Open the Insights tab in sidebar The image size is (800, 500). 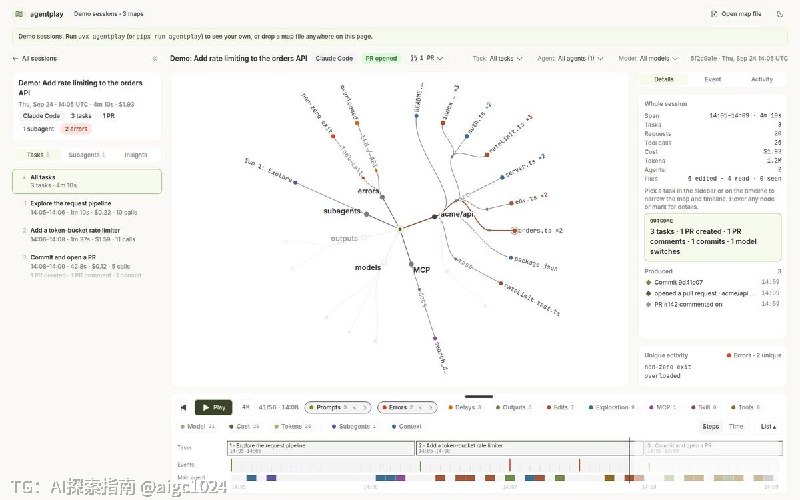[135, 155]
